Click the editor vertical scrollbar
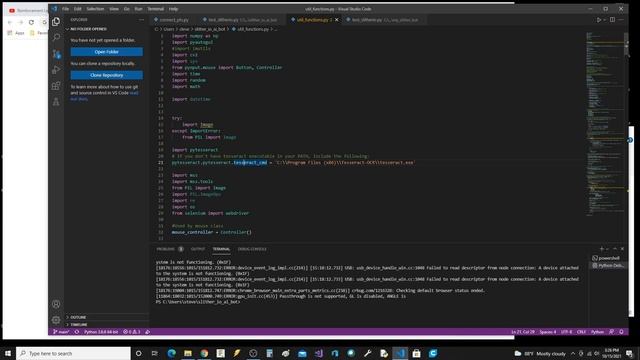 626,44
